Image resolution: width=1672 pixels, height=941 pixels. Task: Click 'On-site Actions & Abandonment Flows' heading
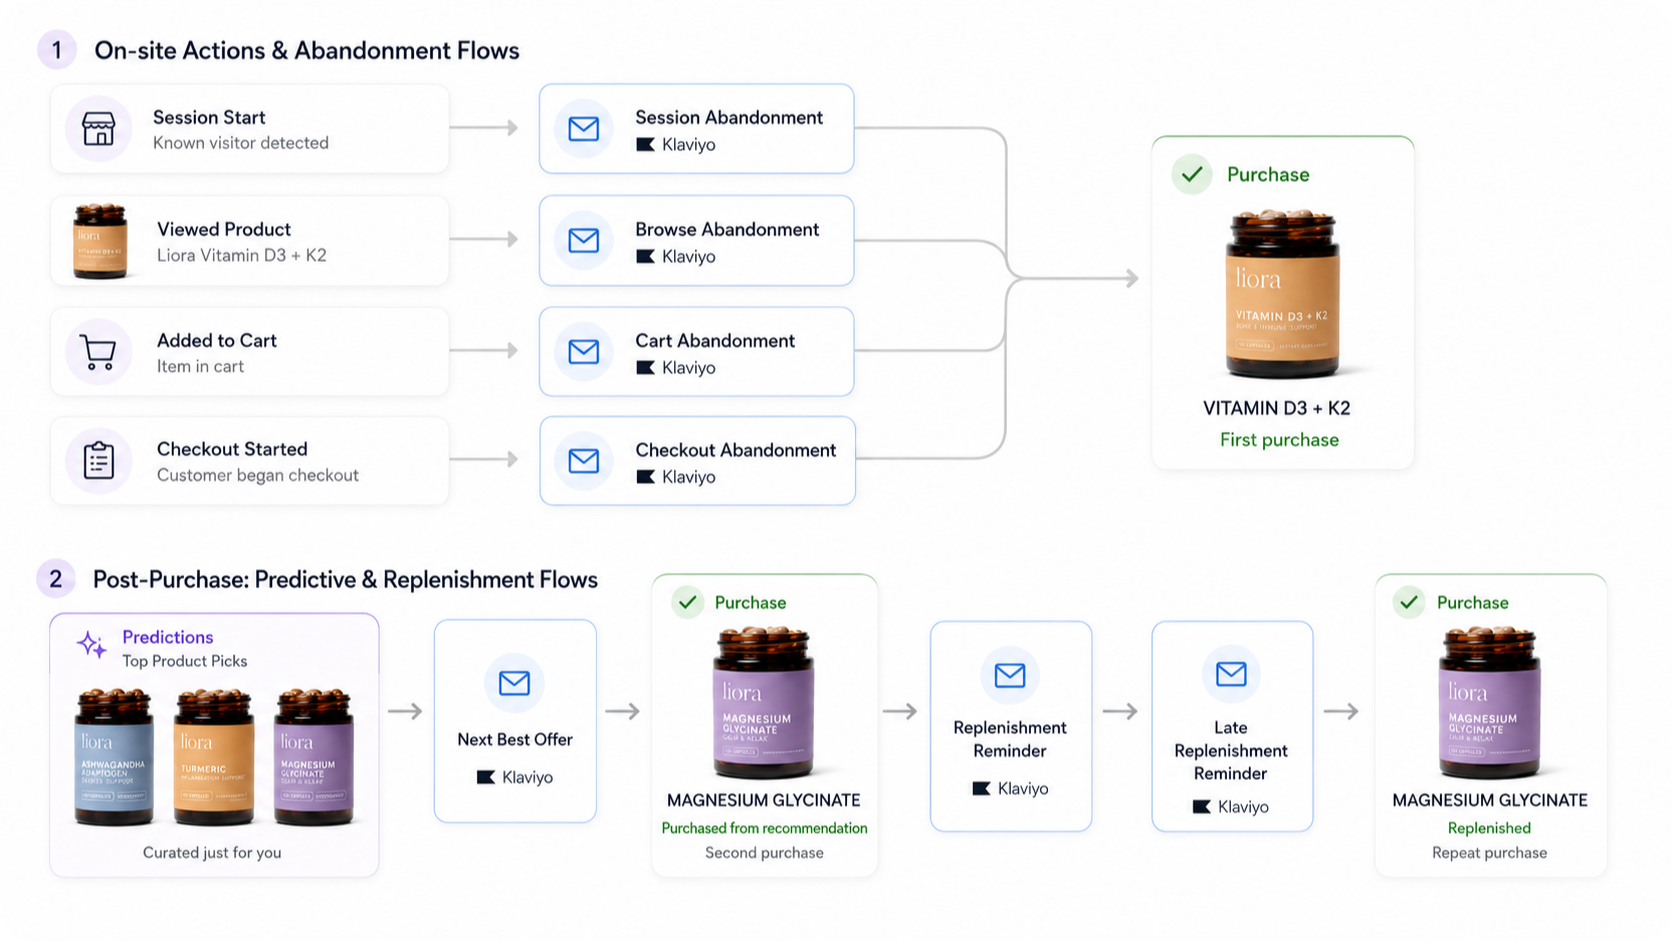point(307,50)
